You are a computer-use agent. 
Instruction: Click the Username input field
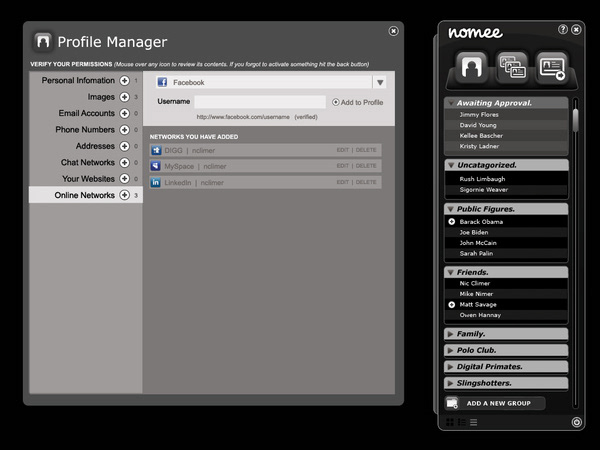pyautogui.click(x=260, y=102)
